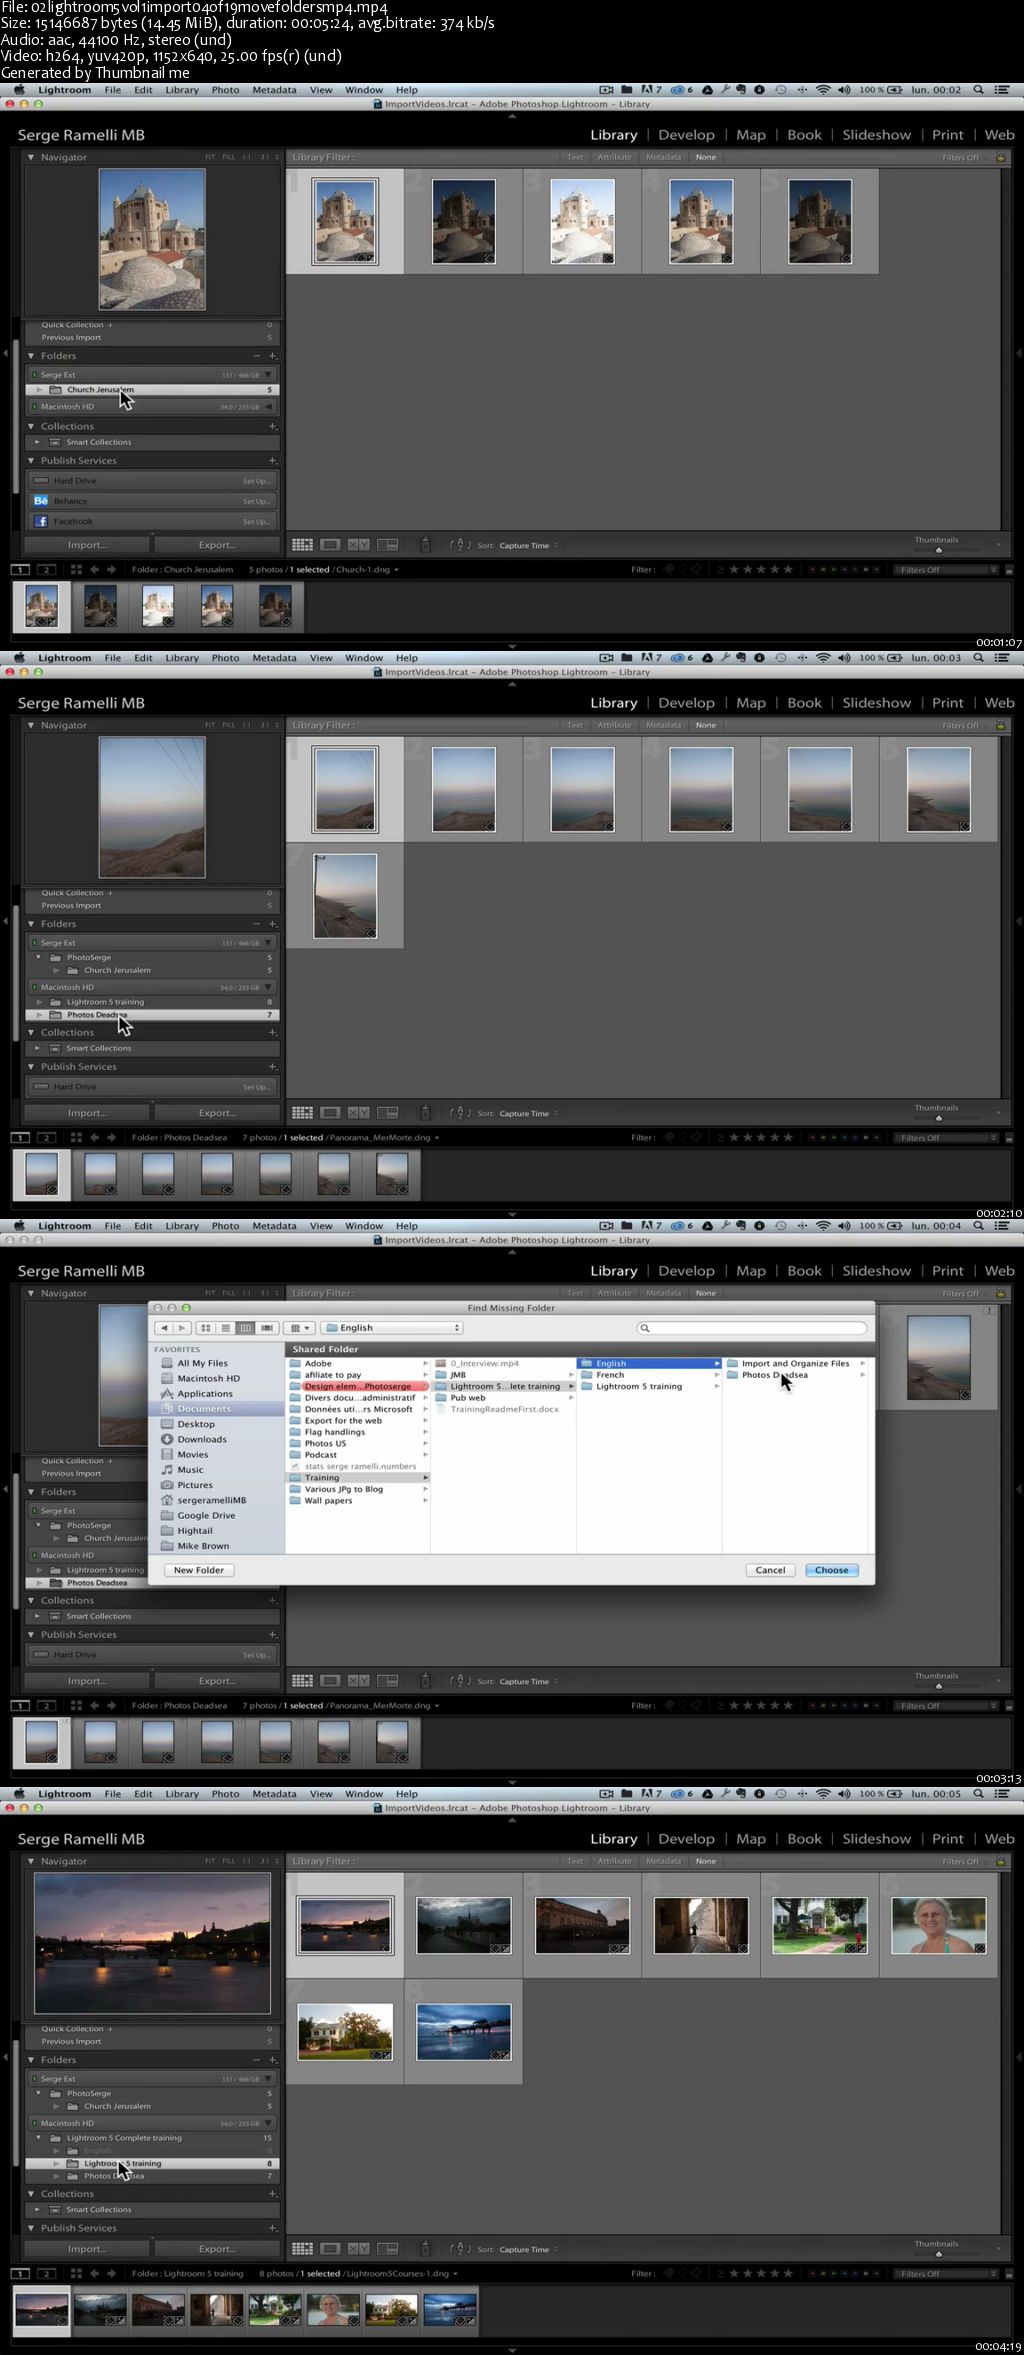1024x2355 pixels.
Task: Adjust Thumbnails slider in the 00:01:07 frame
Action: click(939, 550)
